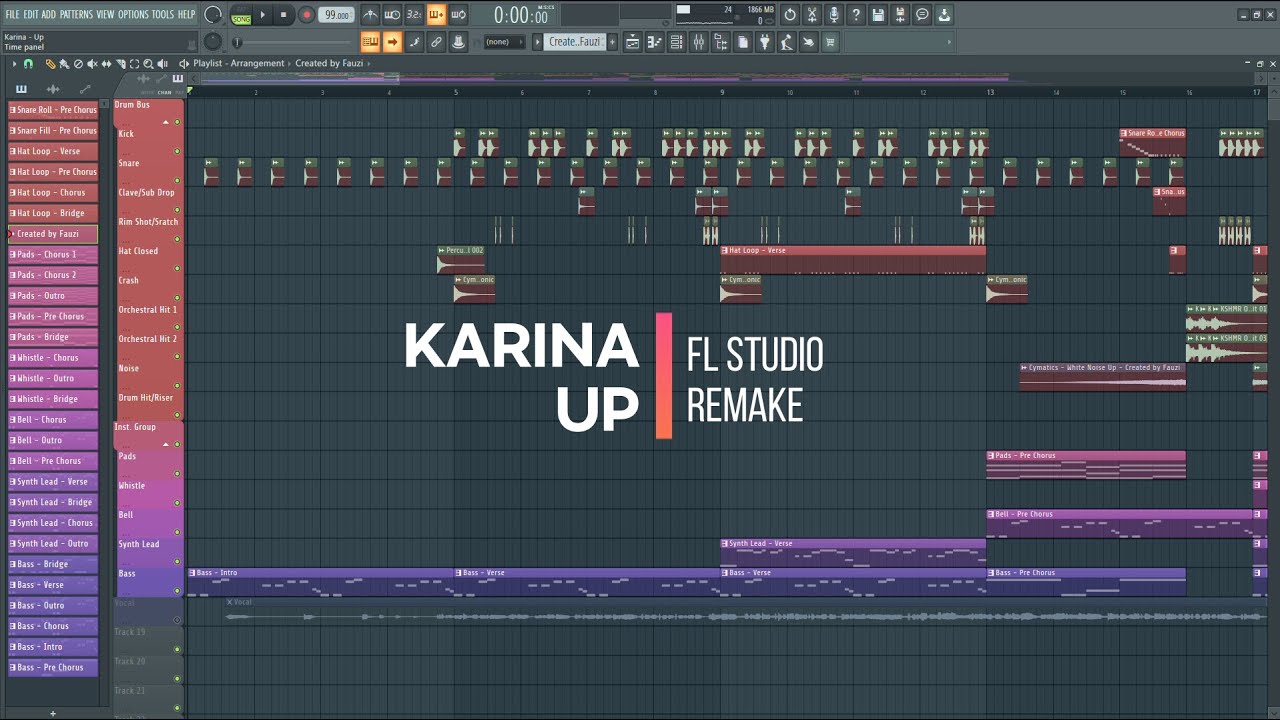Open the EDIT menu
The width and height of the screenshot is (1280, 720).
pyautogui.click(x=31, y=14)
